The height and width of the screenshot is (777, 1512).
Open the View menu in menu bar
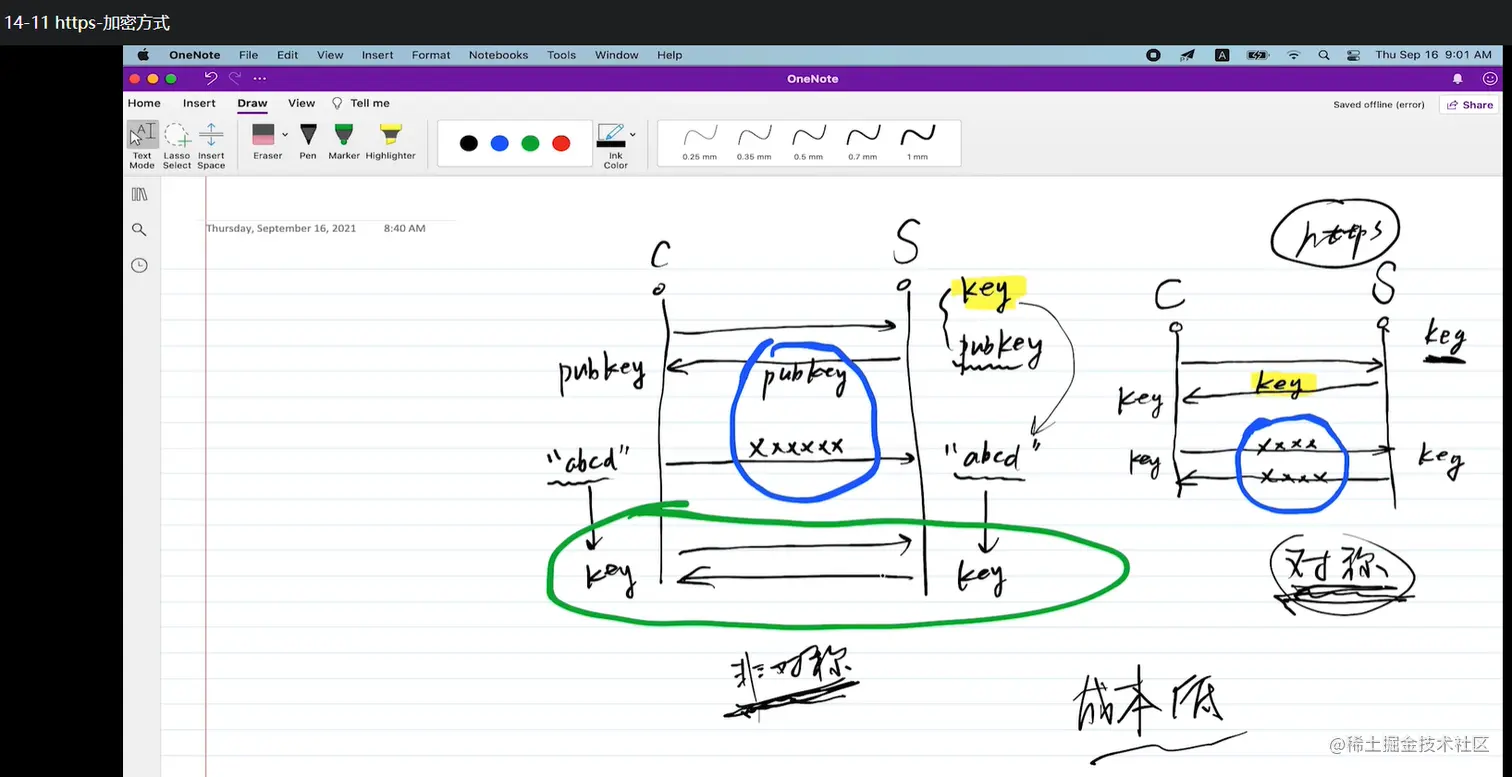(x=330, y=55)
